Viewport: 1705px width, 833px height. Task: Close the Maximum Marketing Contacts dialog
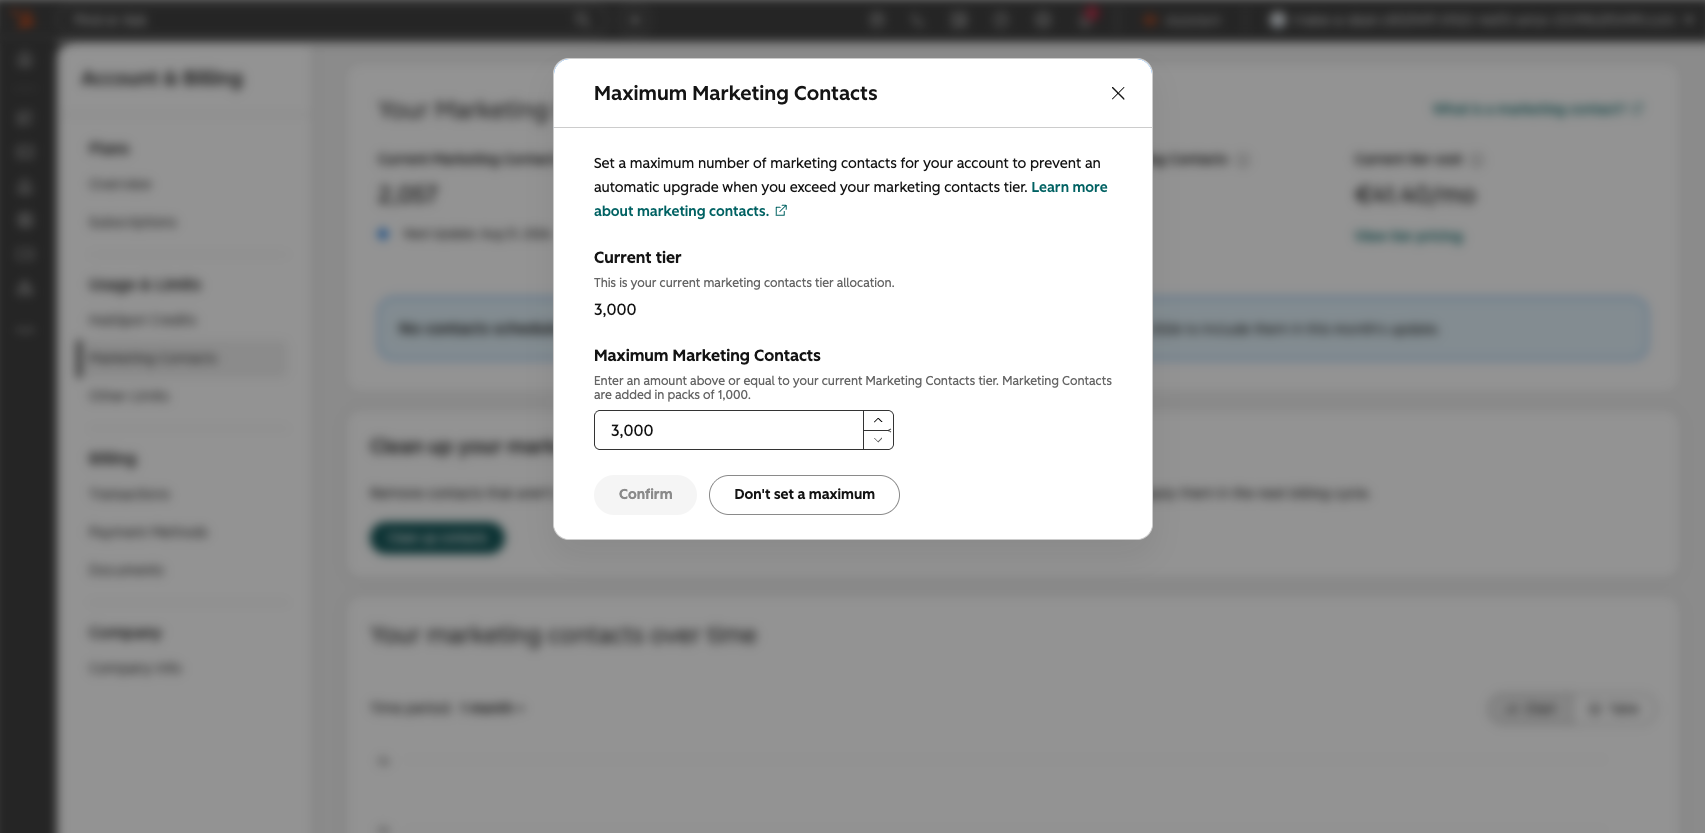coord(1118,93)
